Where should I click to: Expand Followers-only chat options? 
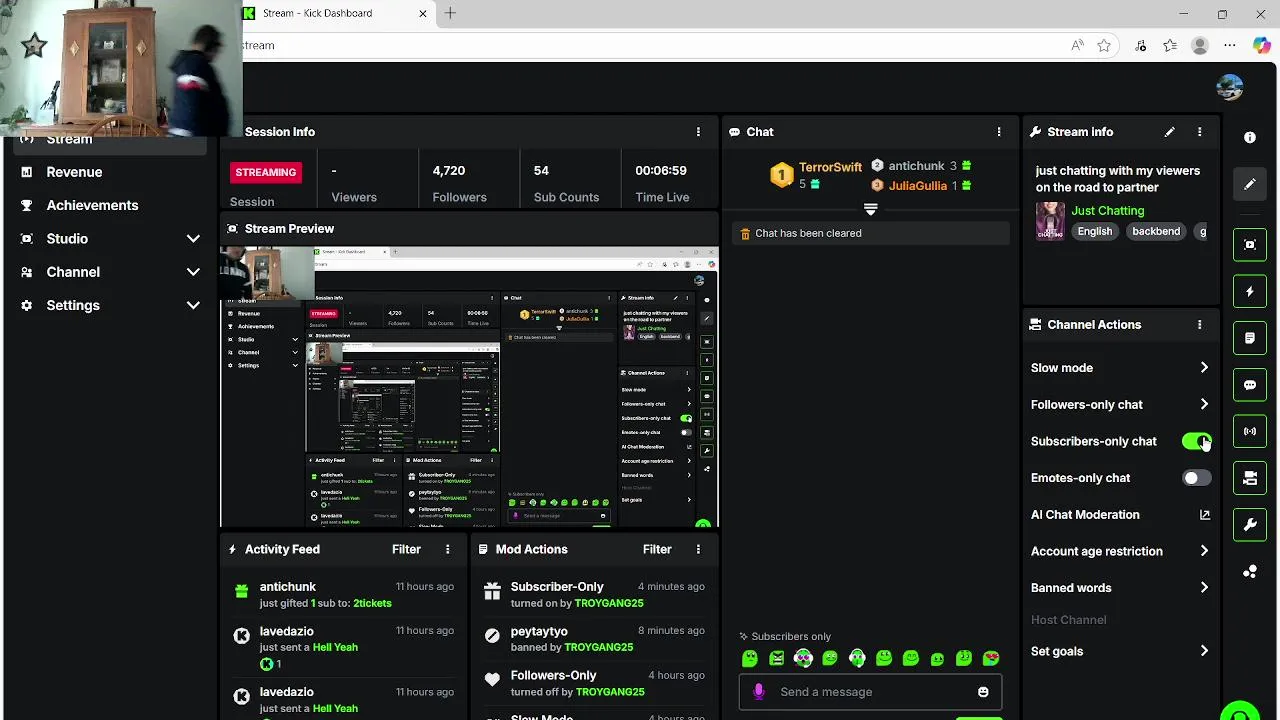(1204, 405)
